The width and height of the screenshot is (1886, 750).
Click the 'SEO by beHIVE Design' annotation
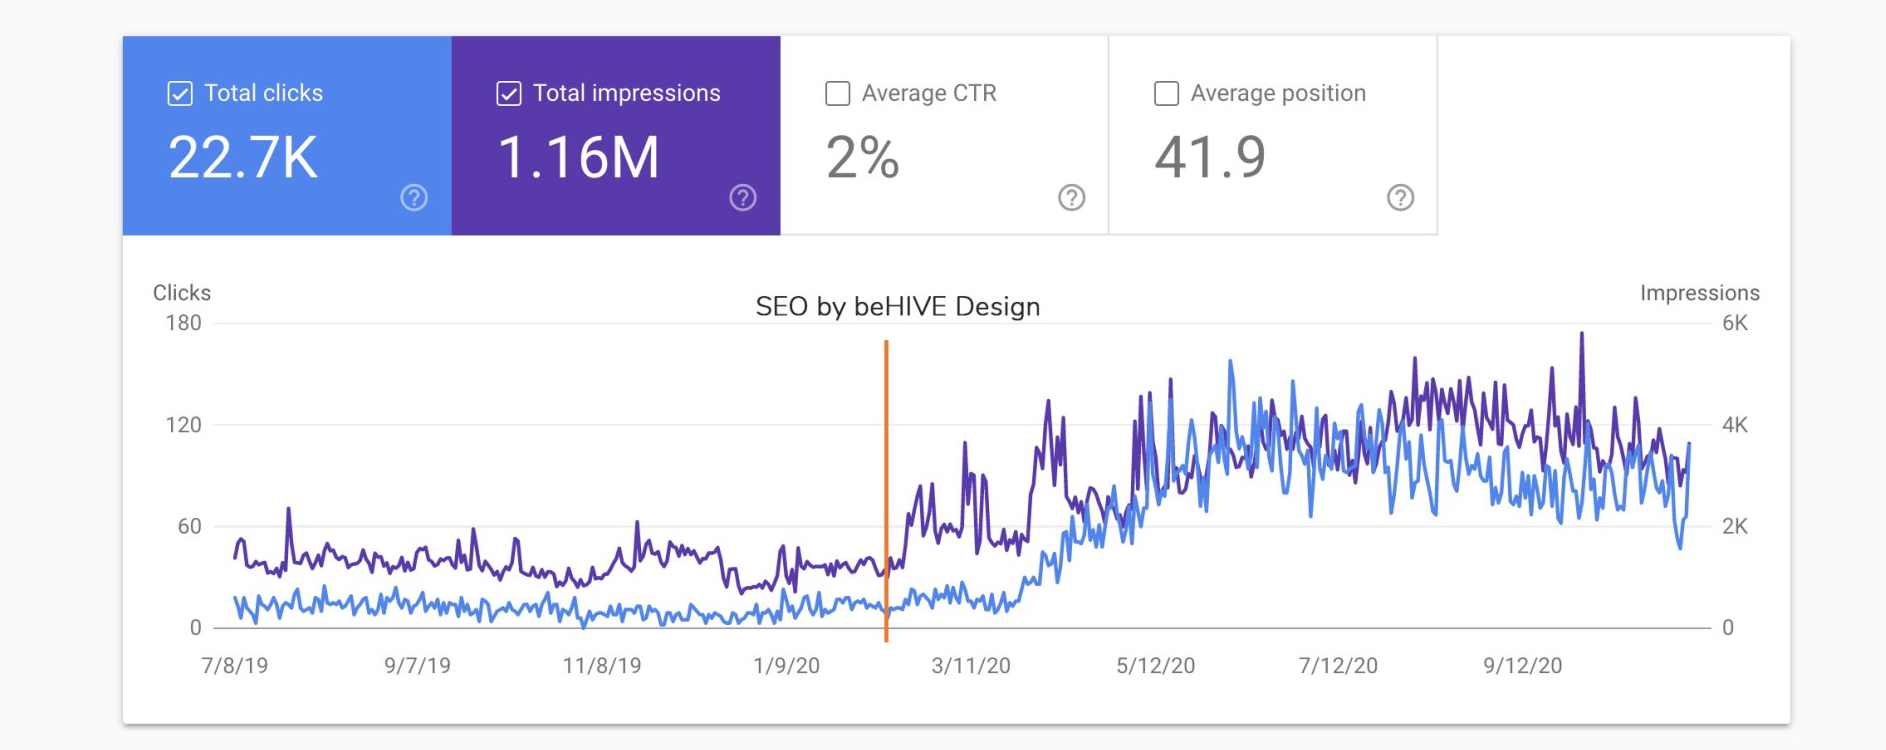pos(898,307)
